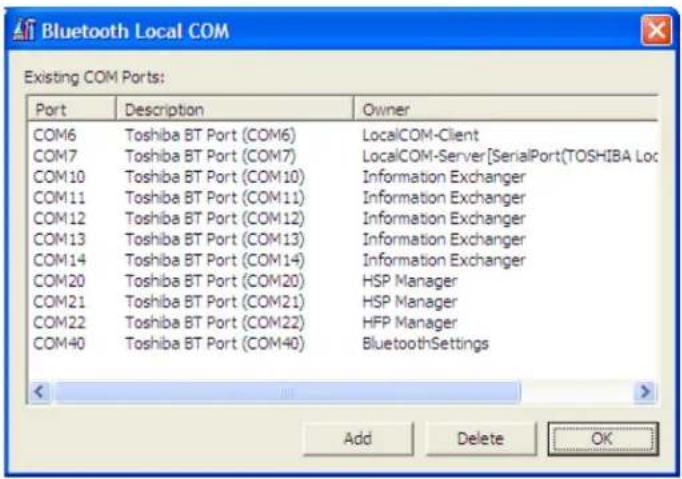
Task: Click HSP Manager owner in COM20 row
Action: point(410,281)
